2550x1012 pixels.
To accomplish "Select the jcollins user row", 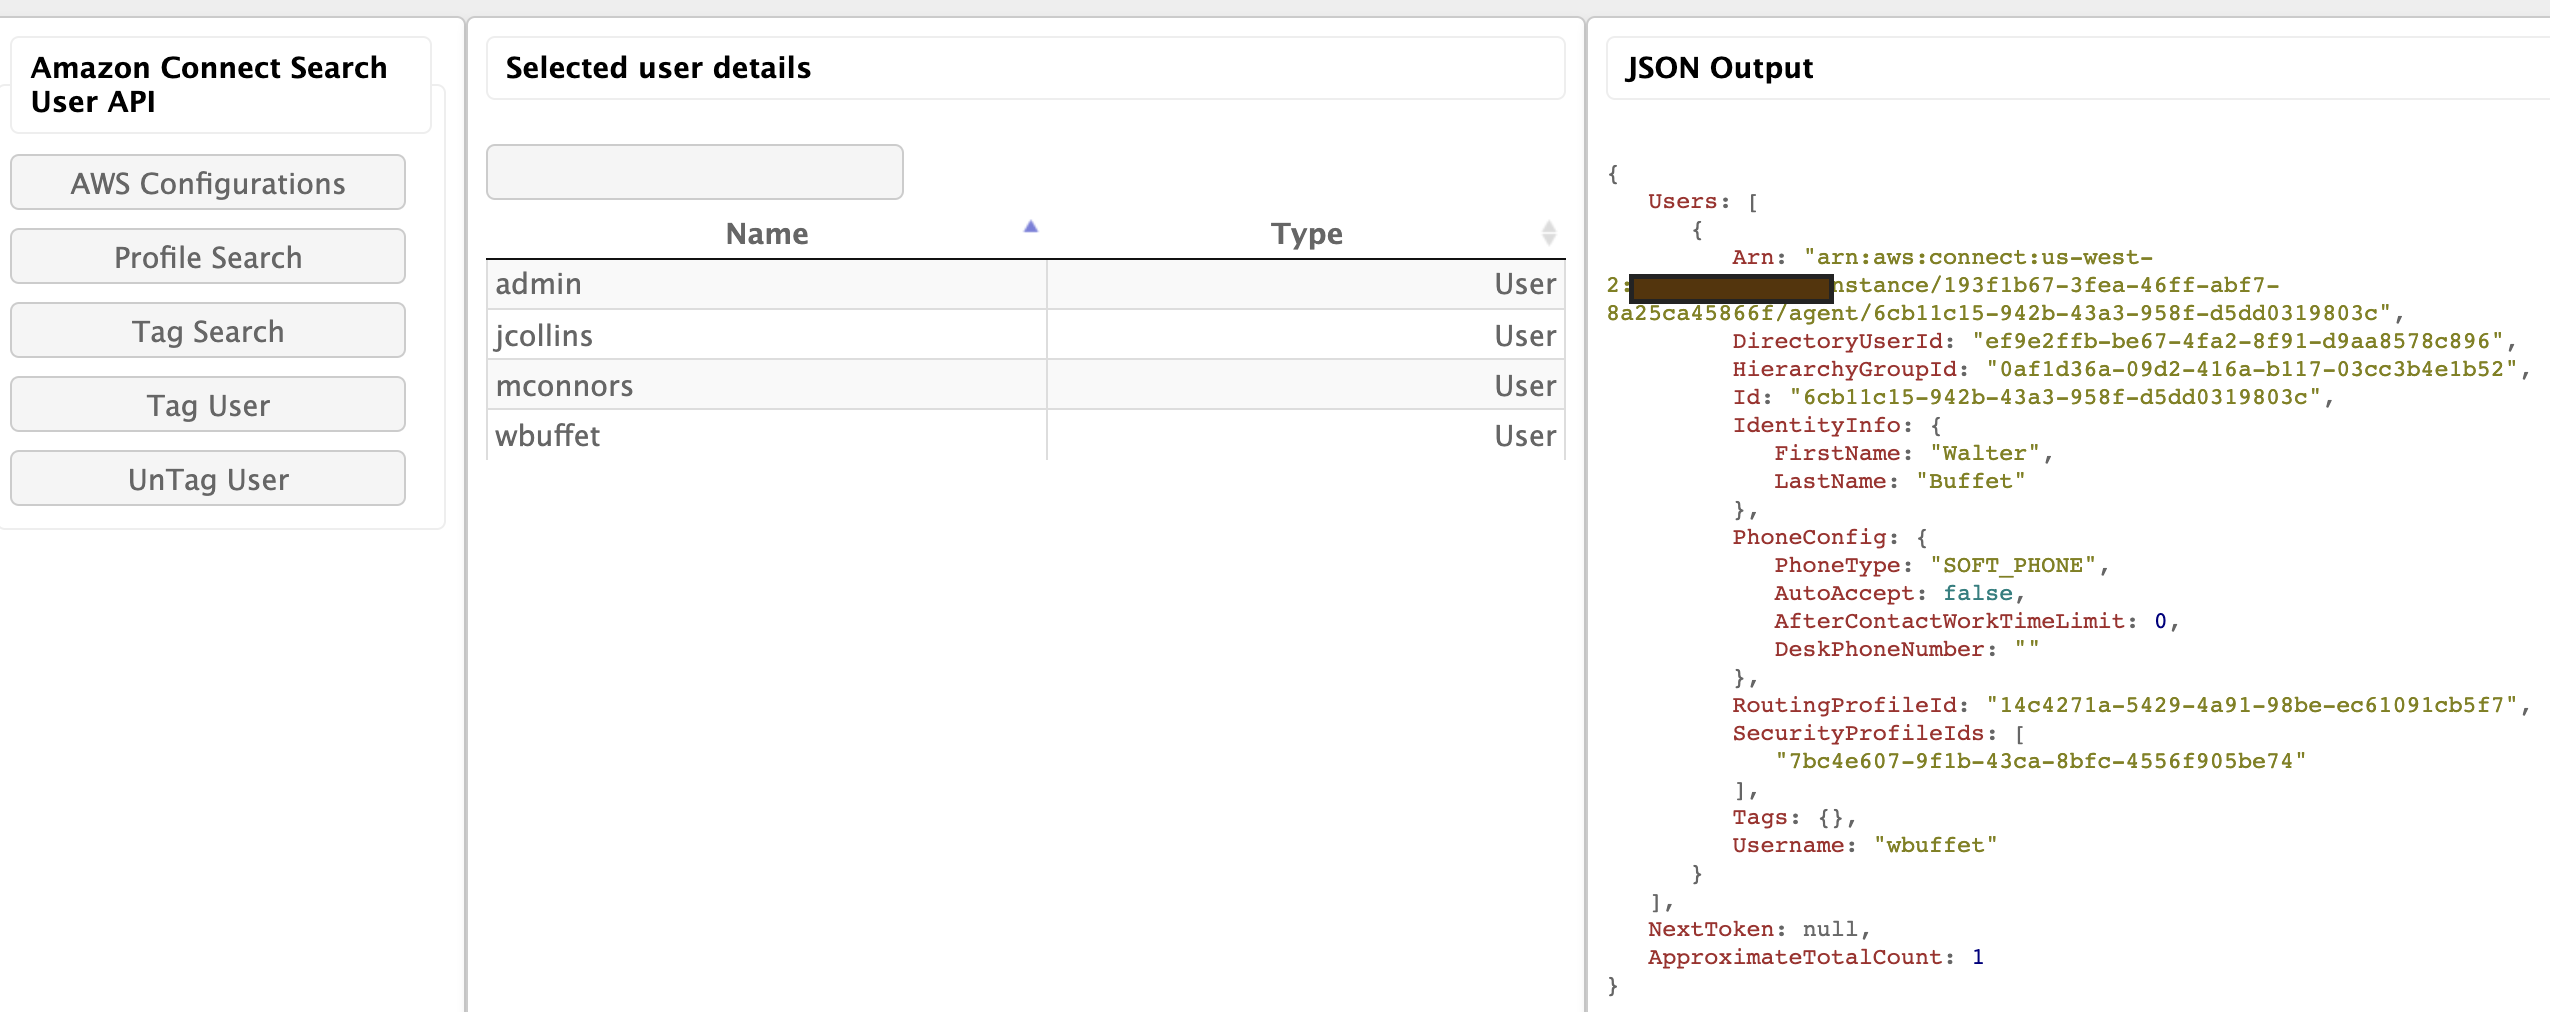I will (x=1026, y=335).
